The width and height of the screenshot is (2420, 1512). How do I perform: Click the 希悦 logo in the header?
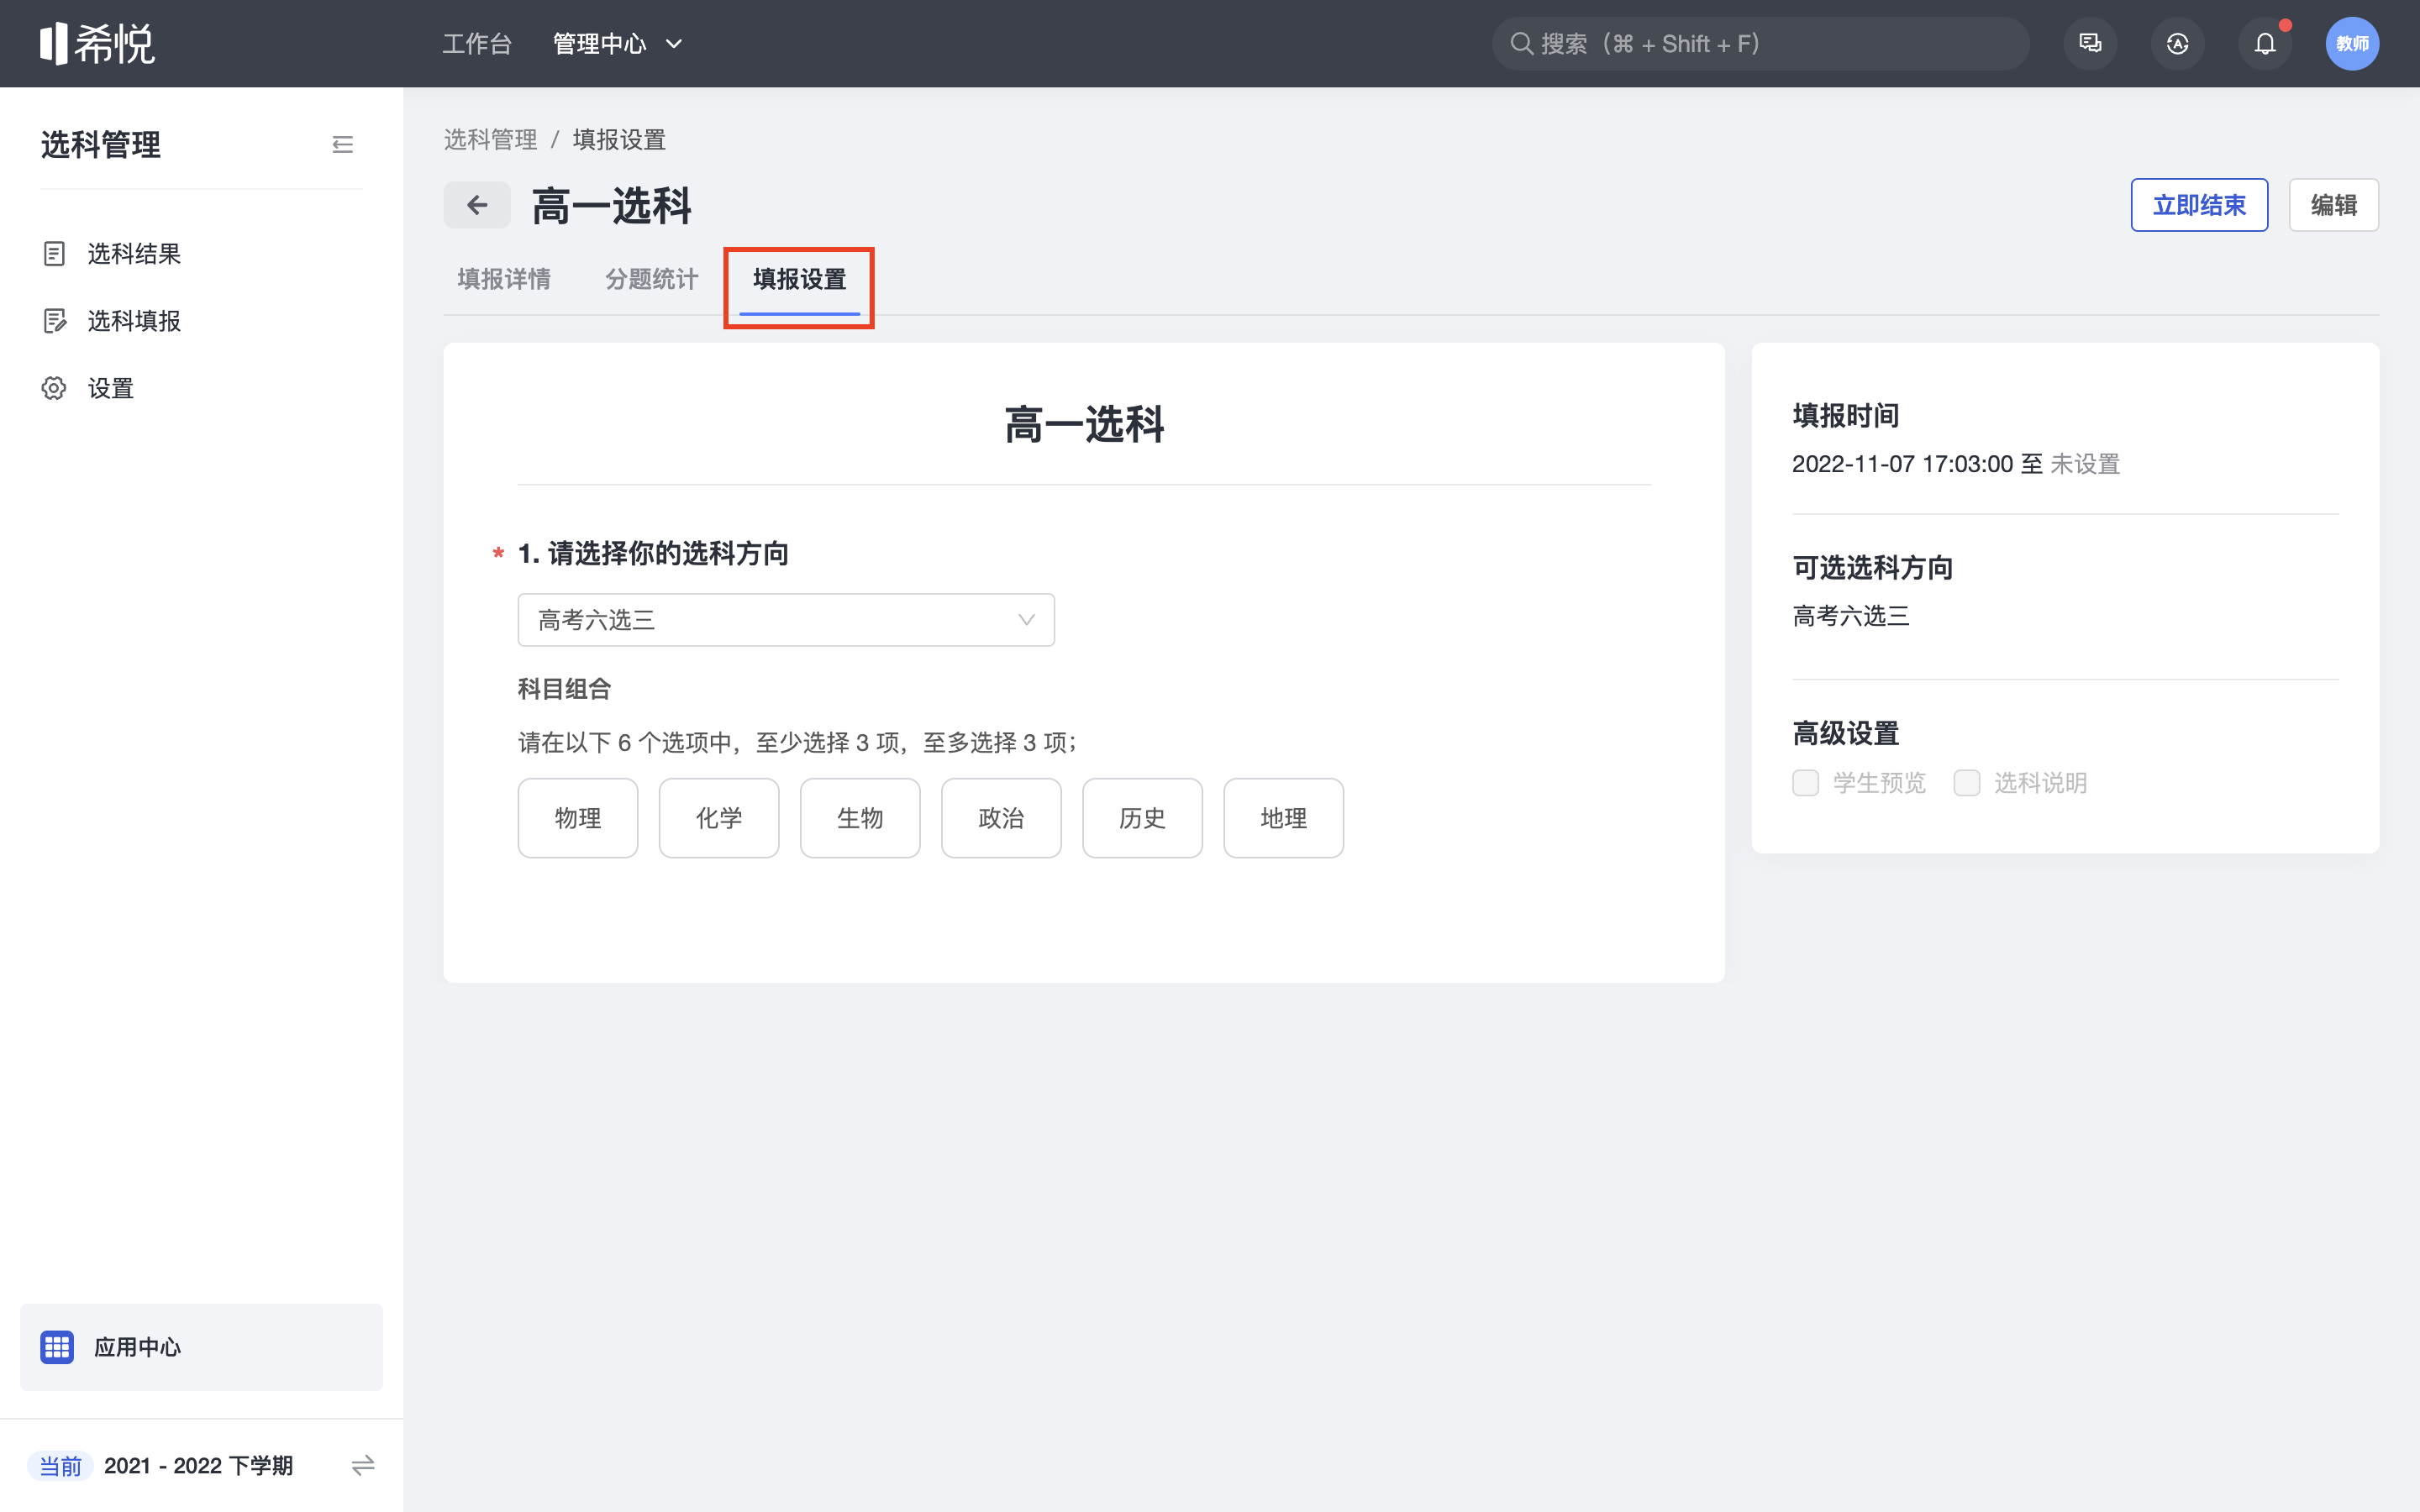[x=97, y=44]
